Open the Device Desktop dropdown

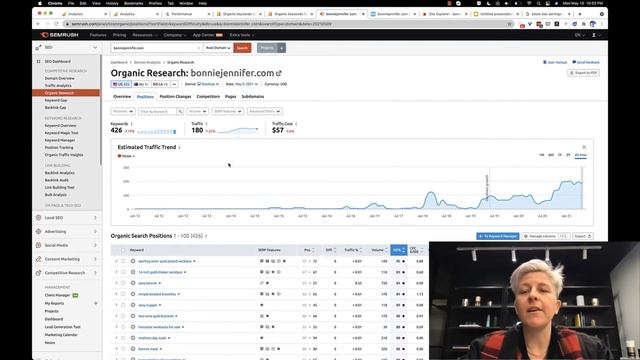tap(208, 84)
